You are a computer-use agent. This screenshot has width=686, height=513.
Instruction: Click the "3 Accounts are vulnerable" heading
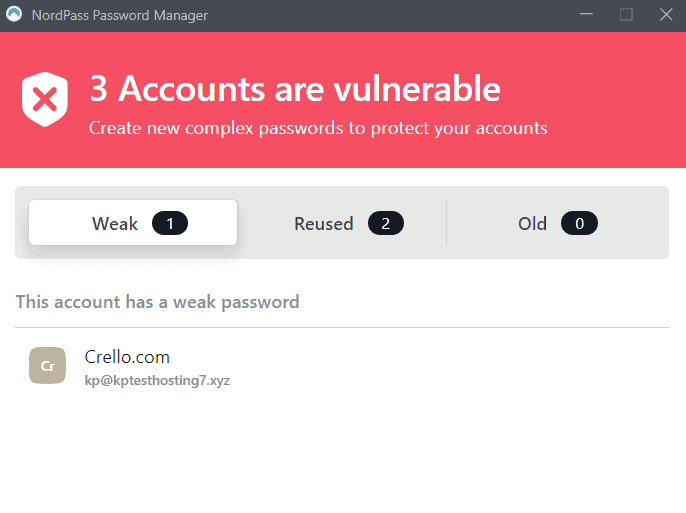coord(295,89)
